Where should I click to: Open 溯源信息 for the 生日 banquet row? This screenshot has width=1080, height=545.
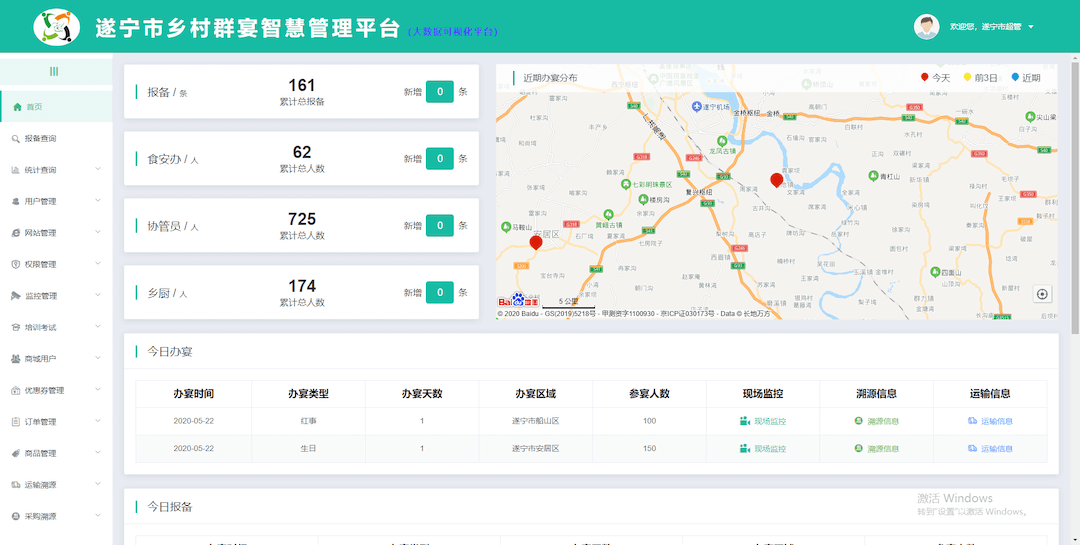[x=876, y=449]
